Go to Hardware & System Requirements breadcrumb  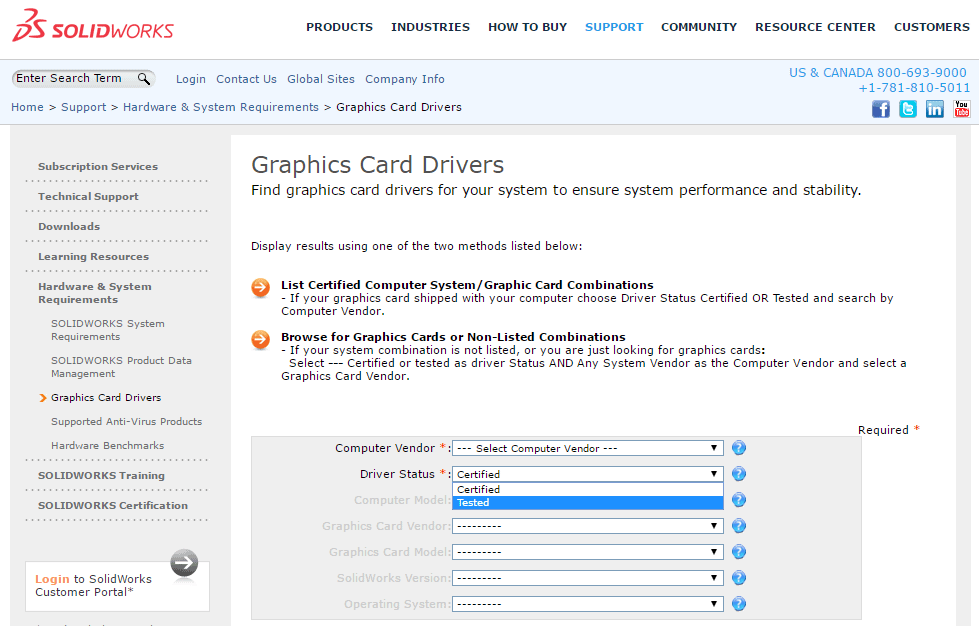pyautogui.click(x=221, y=107)
